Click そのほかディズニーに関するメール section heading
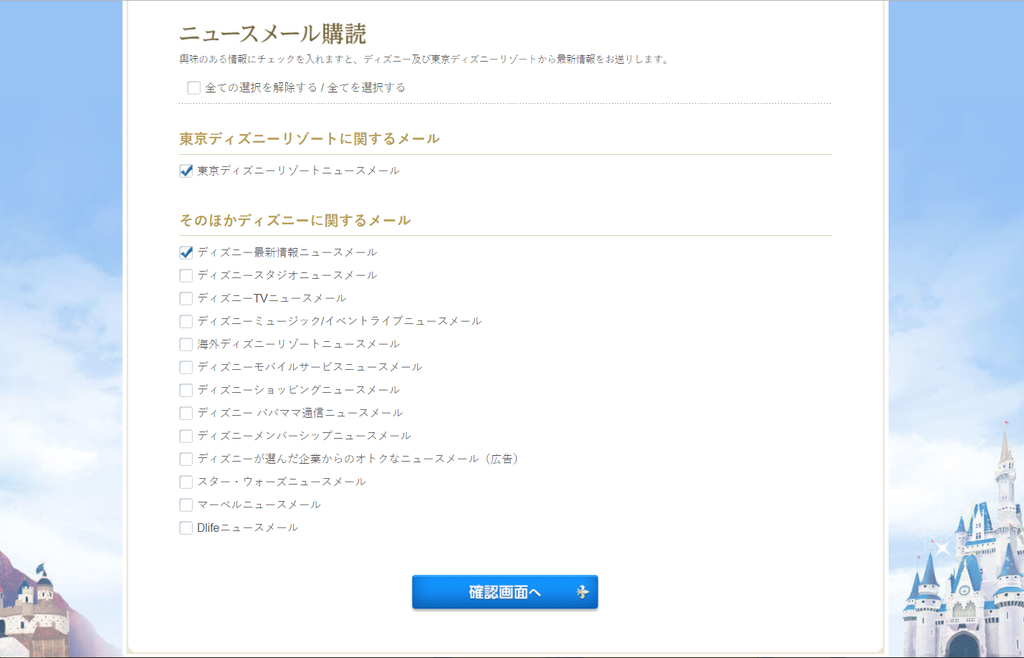1024x658 pixels. [295, 221]
